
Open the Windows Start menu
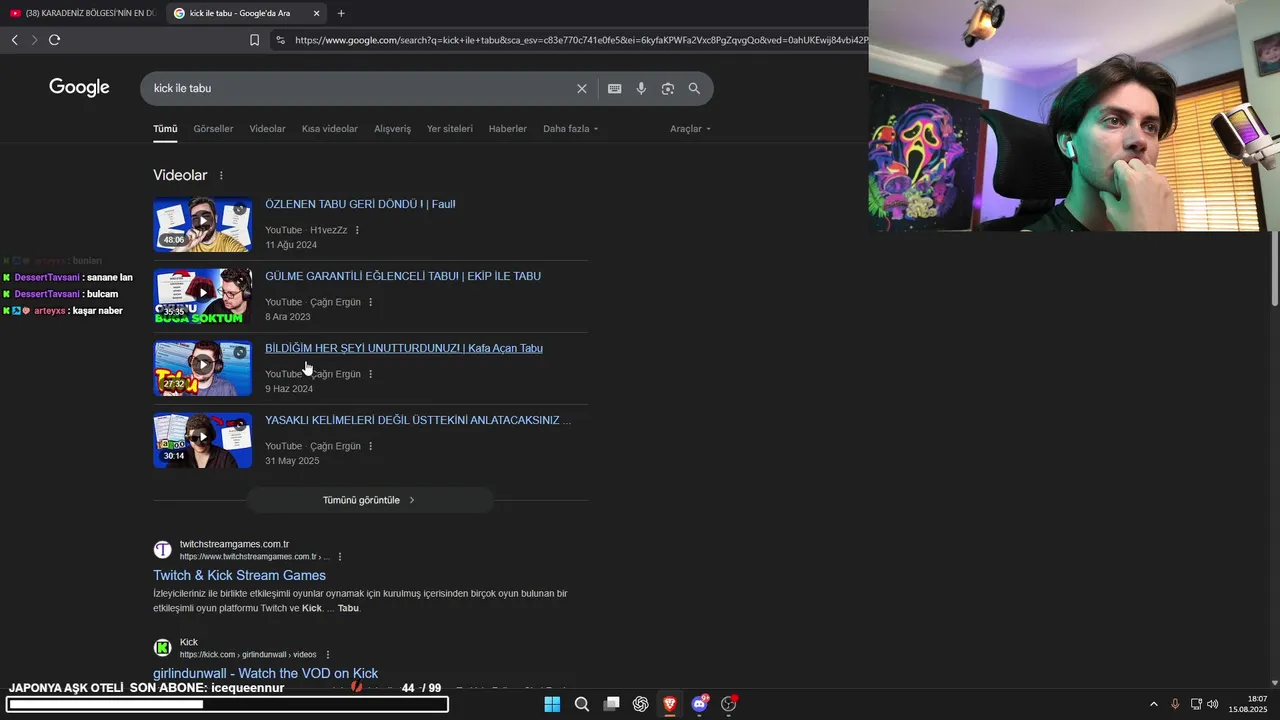click(x=552, y=704)
